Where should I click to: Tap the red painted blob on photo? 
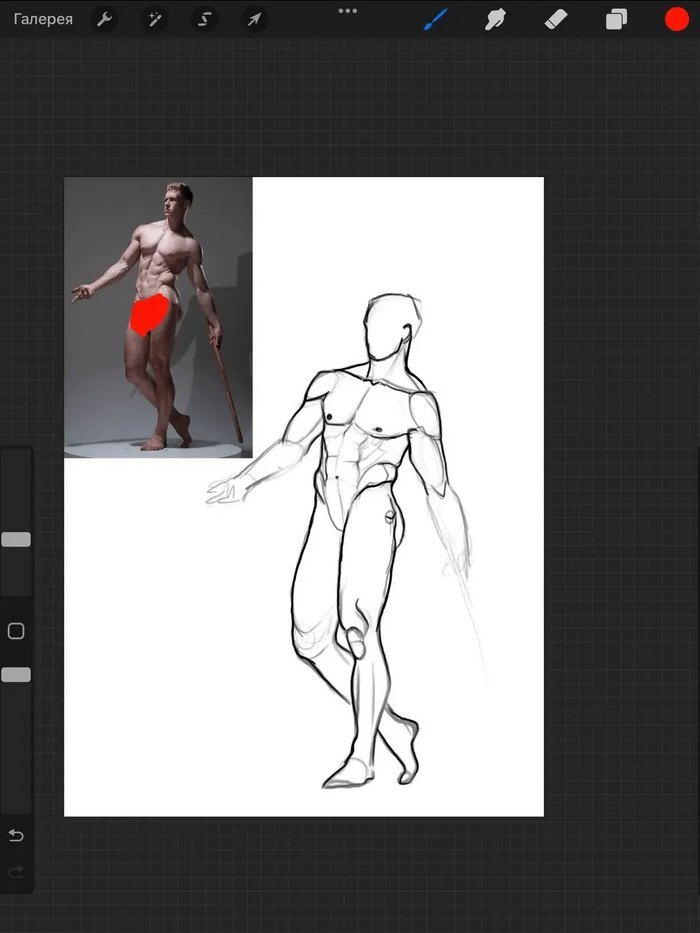[148, 315]
